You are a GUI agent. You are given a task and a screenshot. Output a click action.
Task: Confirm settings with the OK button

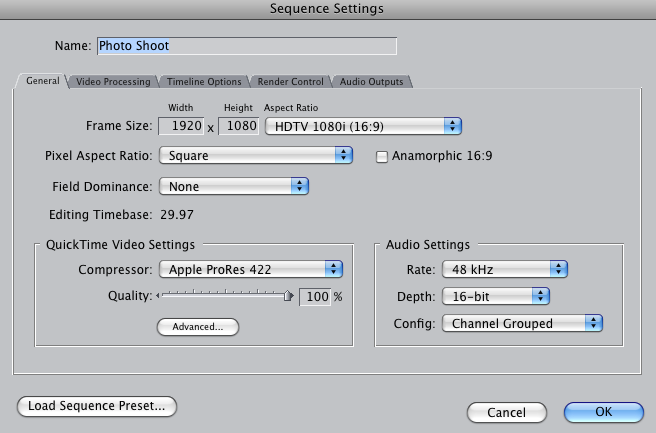click(x=604, y=412)
